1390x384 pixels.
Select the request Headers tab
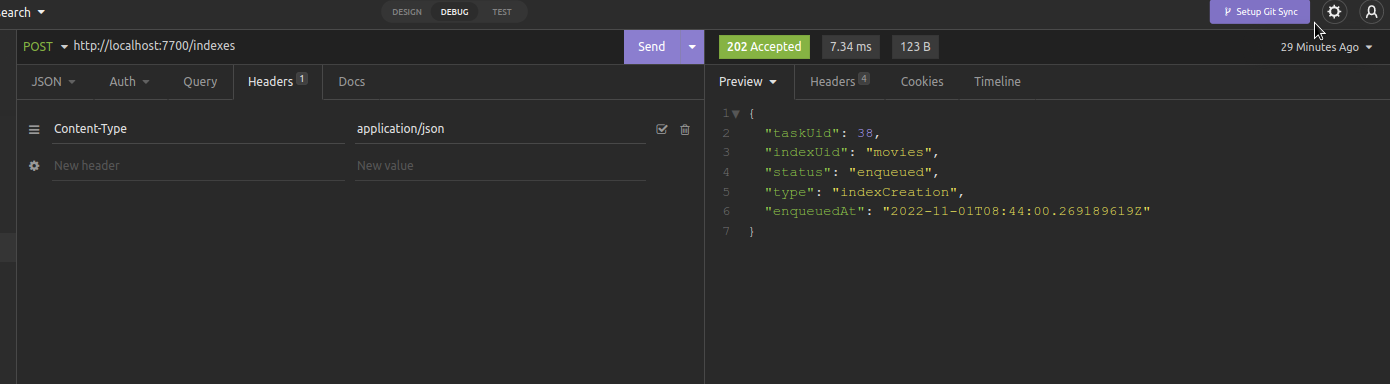pos(277,82)
